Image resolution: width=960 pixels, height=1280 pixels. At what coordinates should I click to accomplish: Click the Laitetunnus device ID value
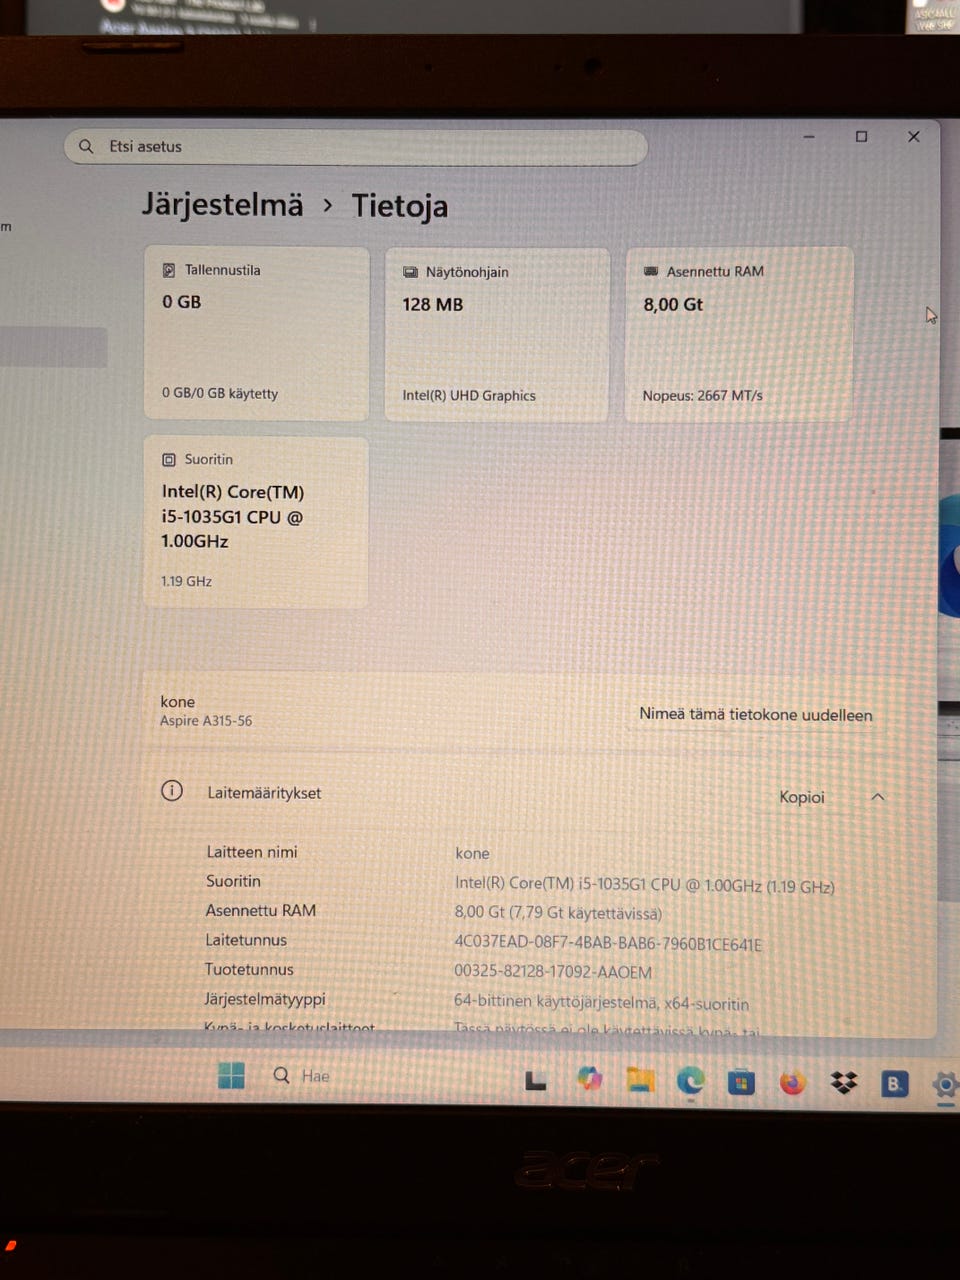[608, 943]
